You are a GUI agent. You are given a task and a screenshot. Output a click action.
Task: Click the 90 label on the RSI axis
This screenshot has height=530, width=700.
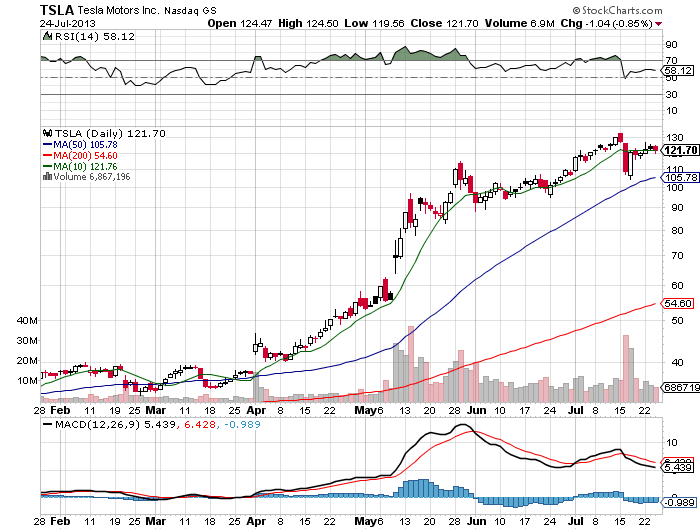[x=671, y=45]
